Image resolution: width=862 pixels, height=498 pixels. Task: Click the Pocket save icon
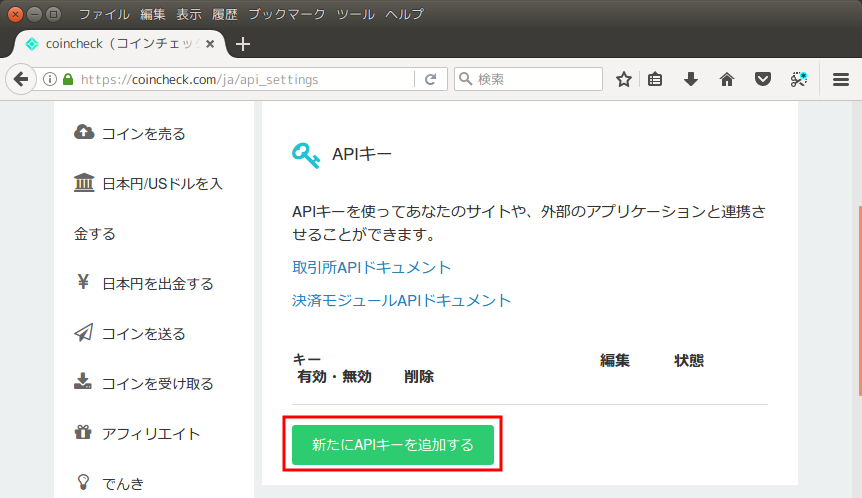pyautogui.click(x=763, y=79)
